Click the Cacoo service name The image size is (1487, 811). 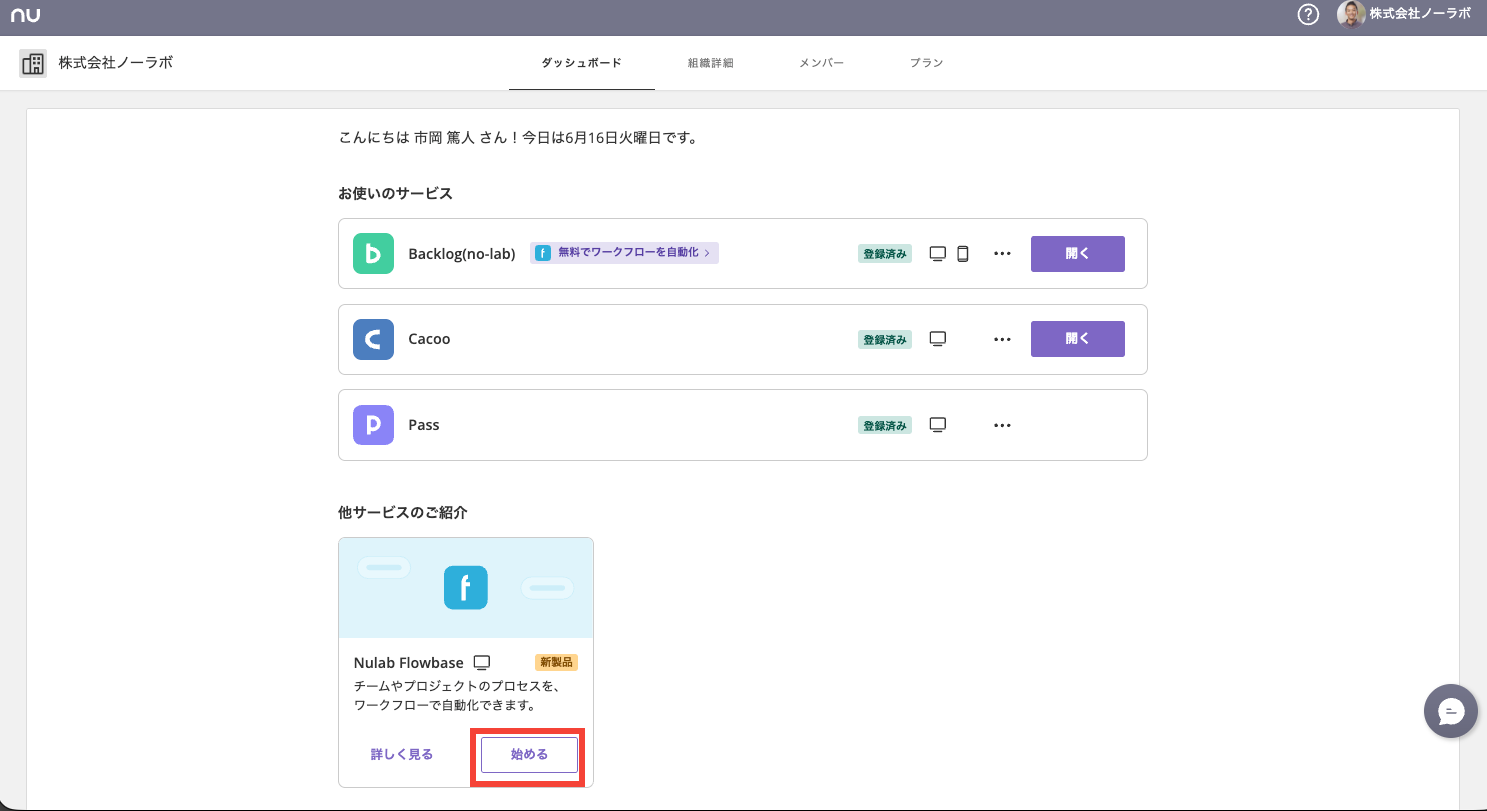[x=429, y=339]
